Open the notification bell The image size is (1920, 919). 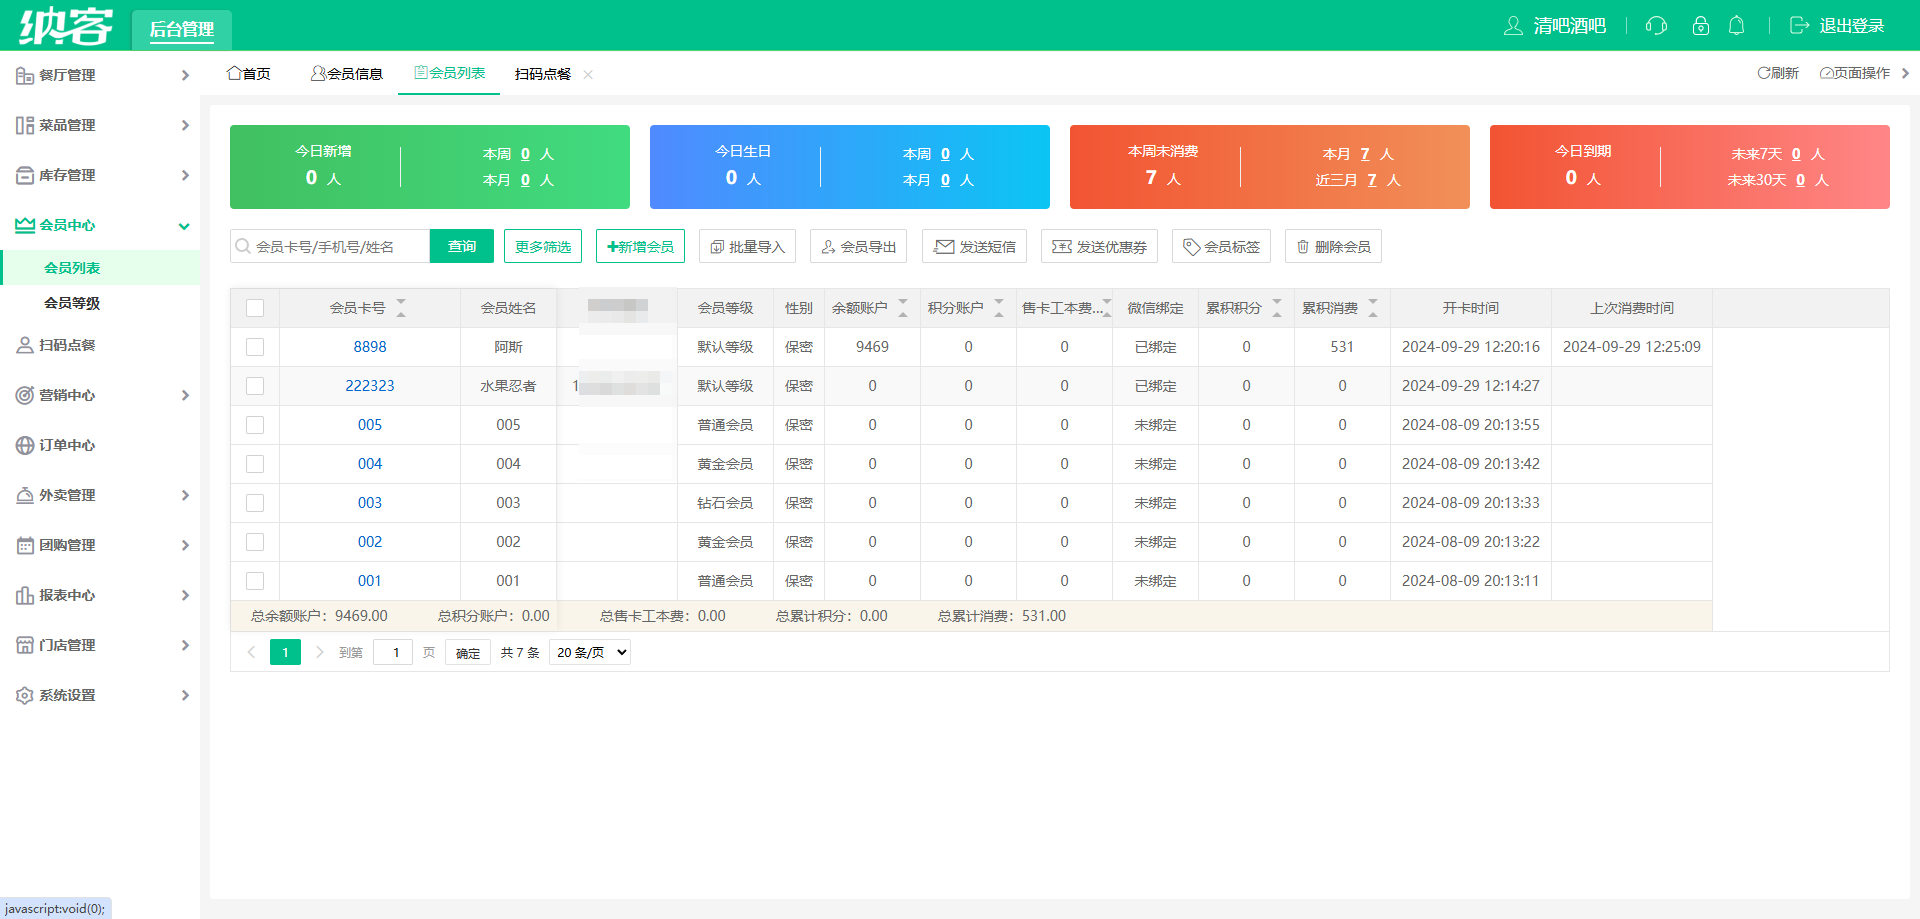[1737, 26]
